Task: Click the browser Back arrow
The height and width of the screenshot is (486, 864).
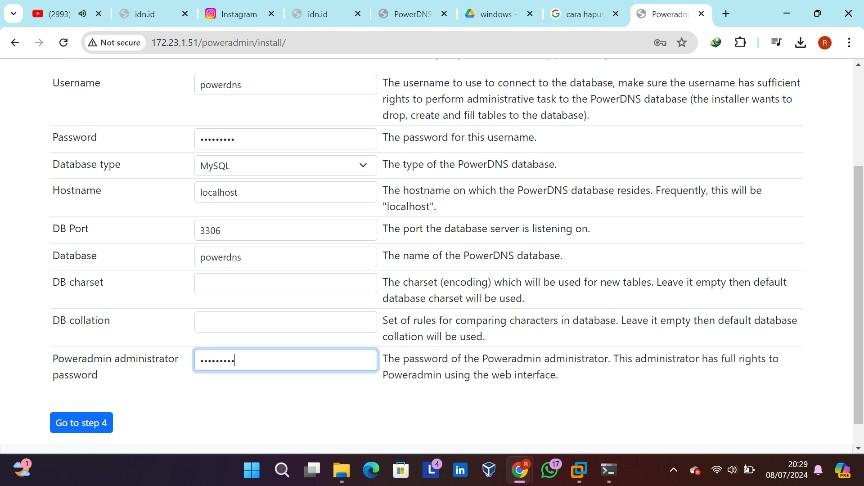Action: [15, 42]
